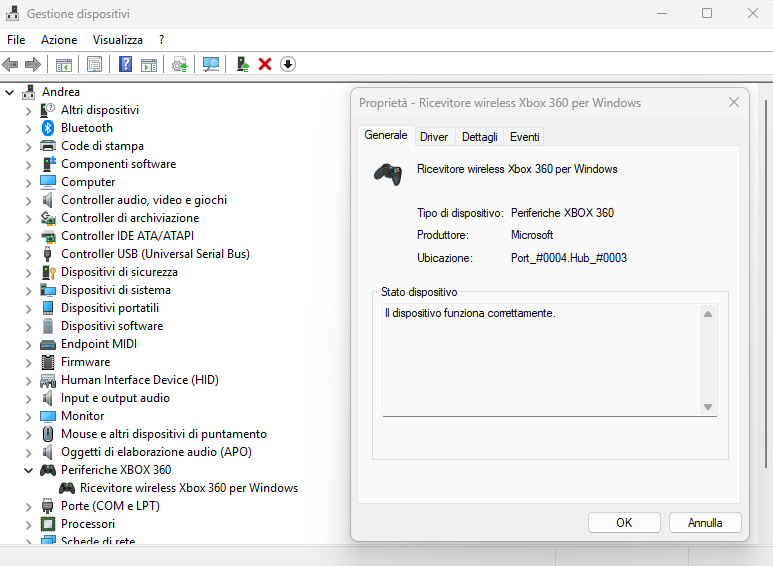Click the device status scroll up arrow
This screenshot has width=773, height=566.
[708, 314]
